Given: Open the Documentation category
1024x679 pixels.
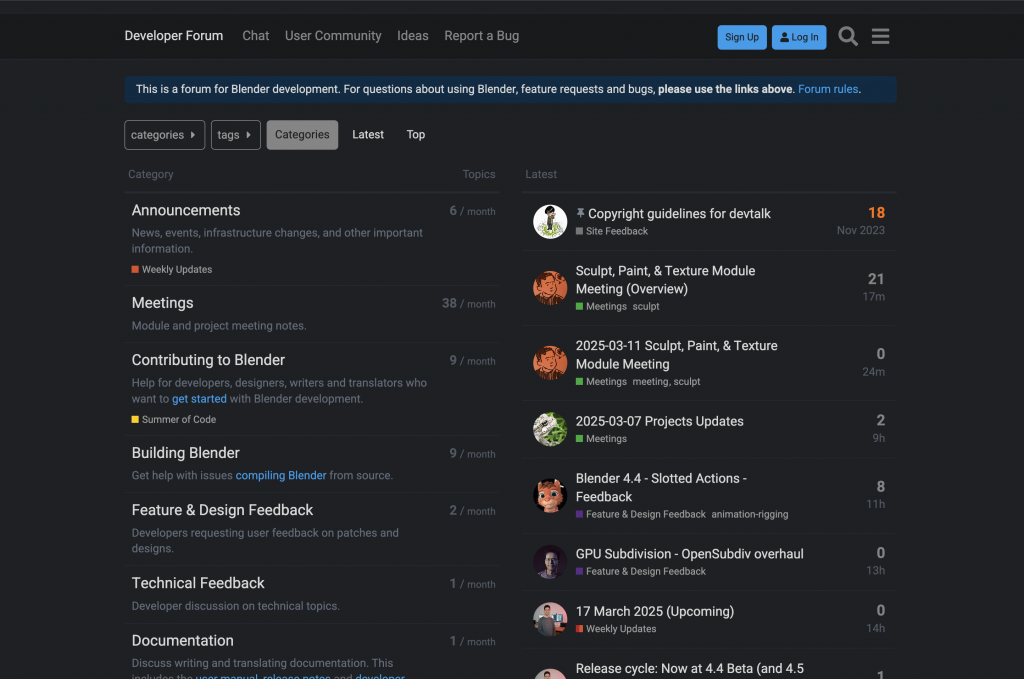Looking at the screenshot, I should coord(183,640).
